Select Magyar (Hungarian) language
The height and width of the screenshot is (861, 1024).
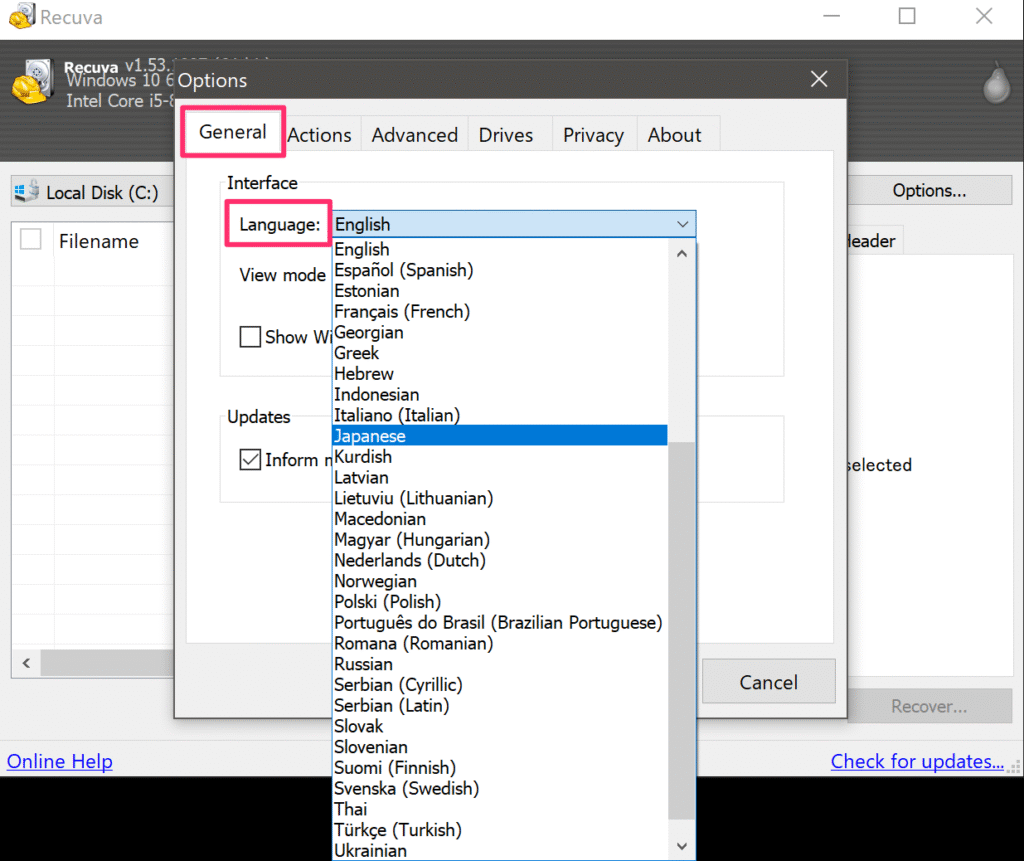coord(500,540)
